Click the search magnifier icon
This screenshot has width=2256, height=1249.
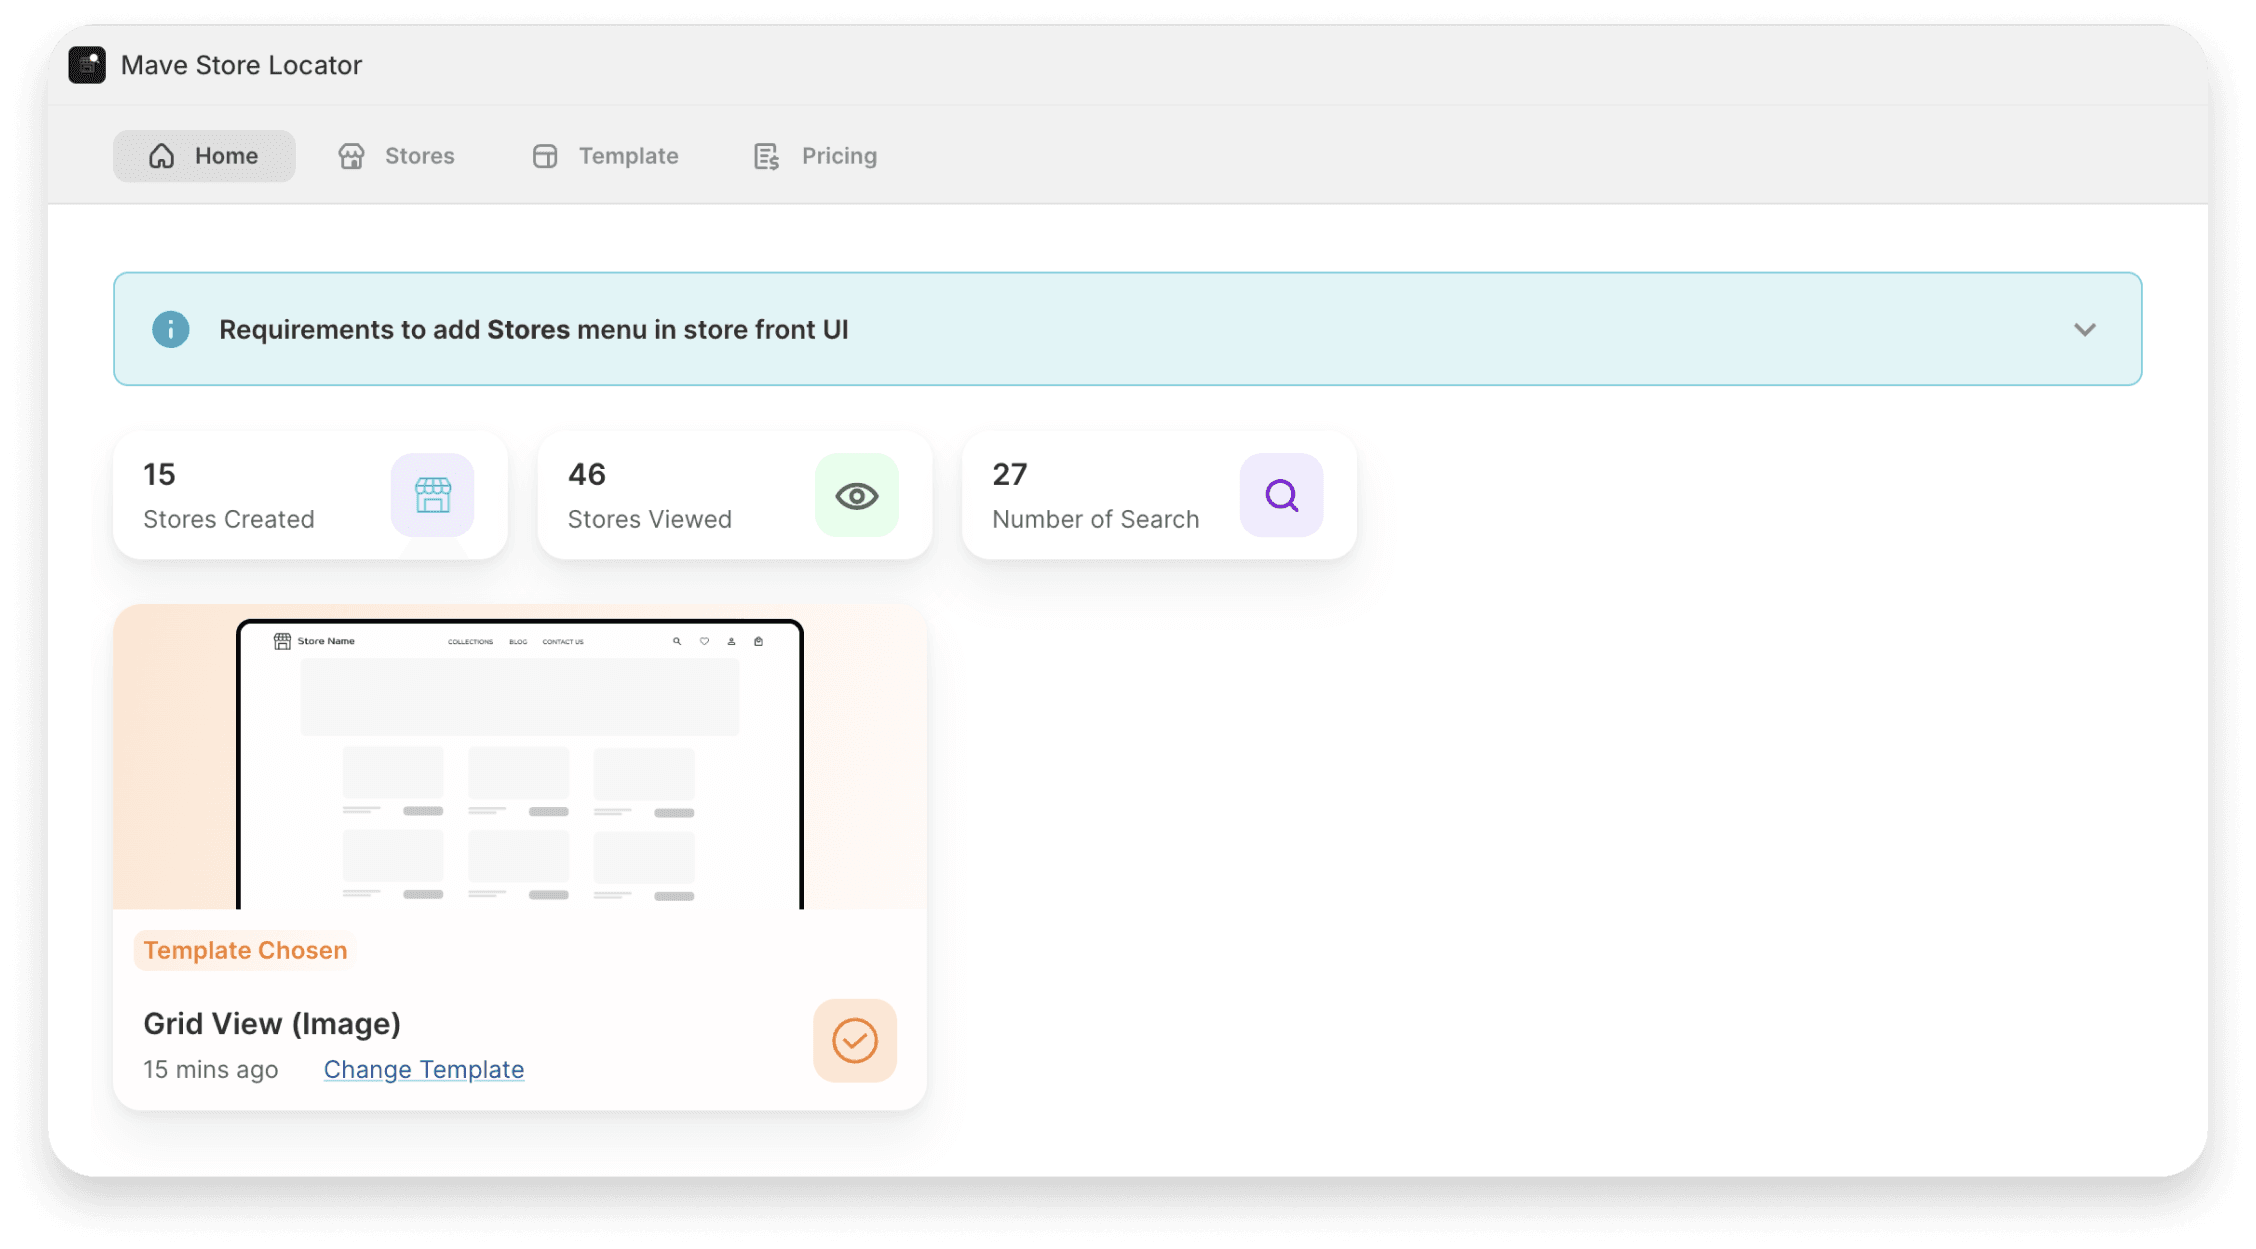pos(1281,495)
